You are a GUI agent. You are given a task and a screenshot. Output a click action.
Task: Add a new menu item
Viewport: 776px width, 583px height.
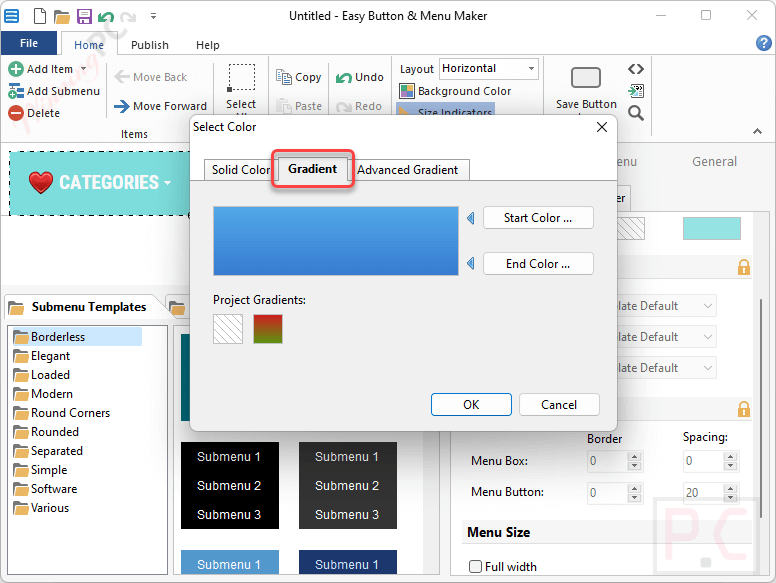pyautogui.click(x=41, y=69)
